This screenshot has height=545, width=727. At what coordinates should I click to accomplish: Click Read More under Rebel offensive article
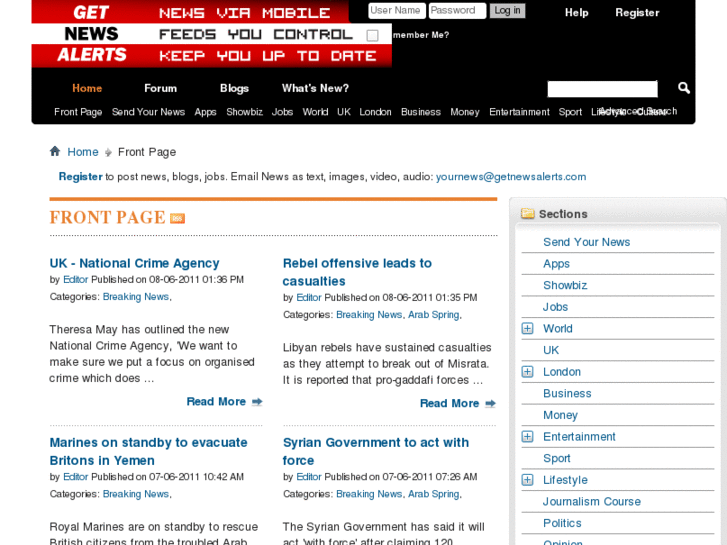[449, 404]
